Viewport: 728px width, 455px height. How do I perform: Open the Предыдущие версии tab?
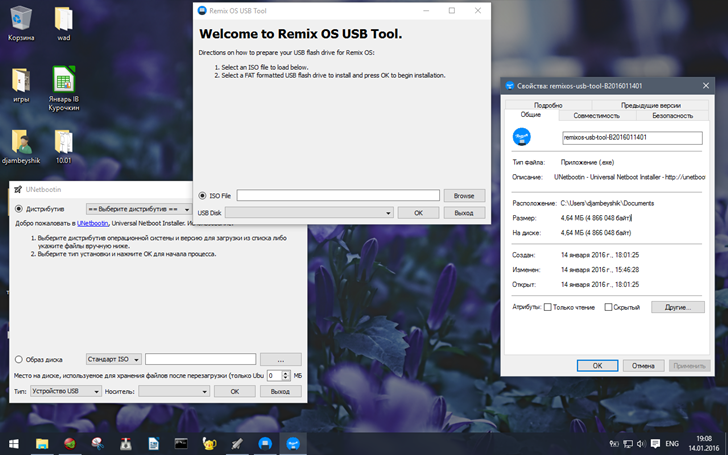coord(650,105)
